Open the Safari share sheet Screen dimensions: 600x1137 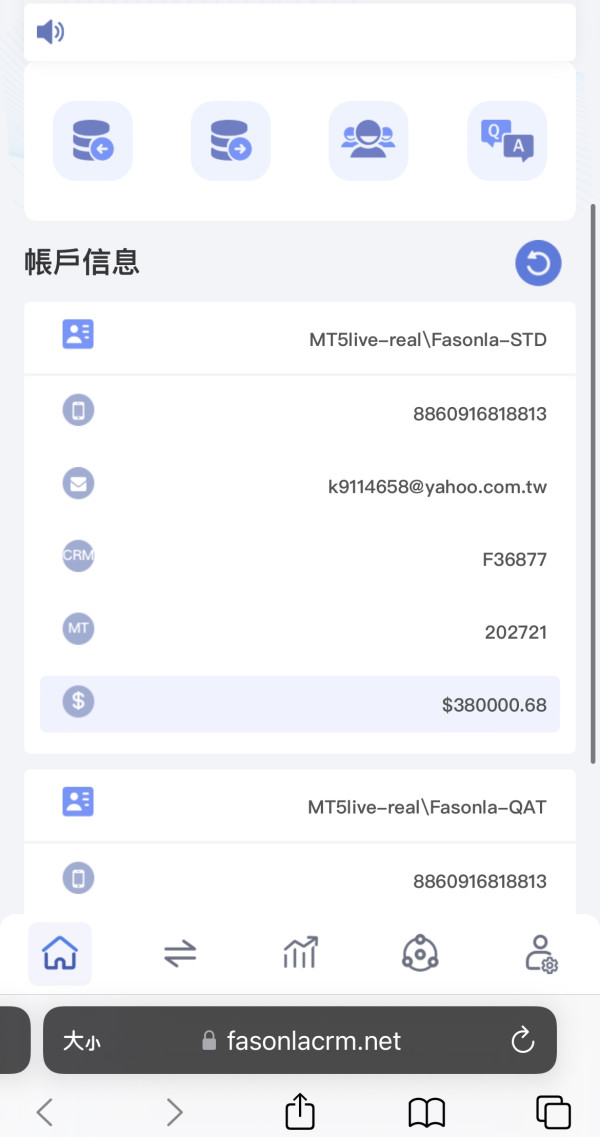tap(300, 1112)
